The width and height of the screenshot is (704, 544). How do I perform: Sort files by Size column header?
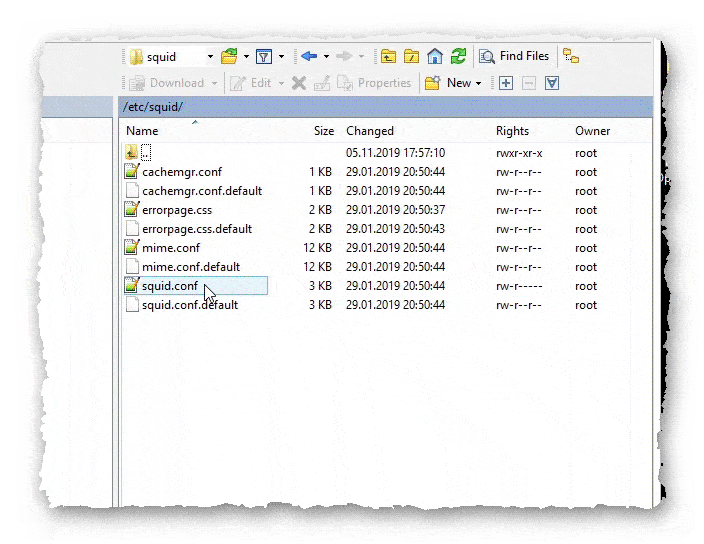[x=323, y=131]
